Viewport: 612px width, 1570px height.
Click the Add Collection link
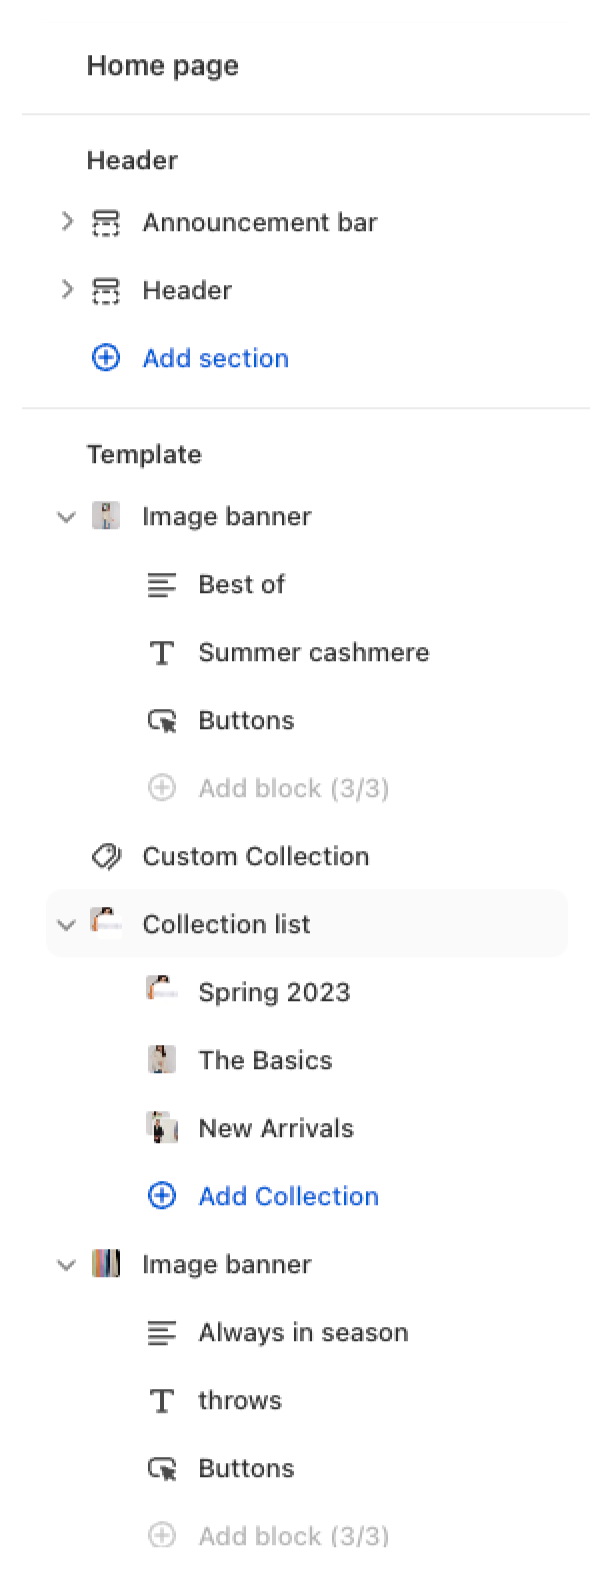(288, 1196)
